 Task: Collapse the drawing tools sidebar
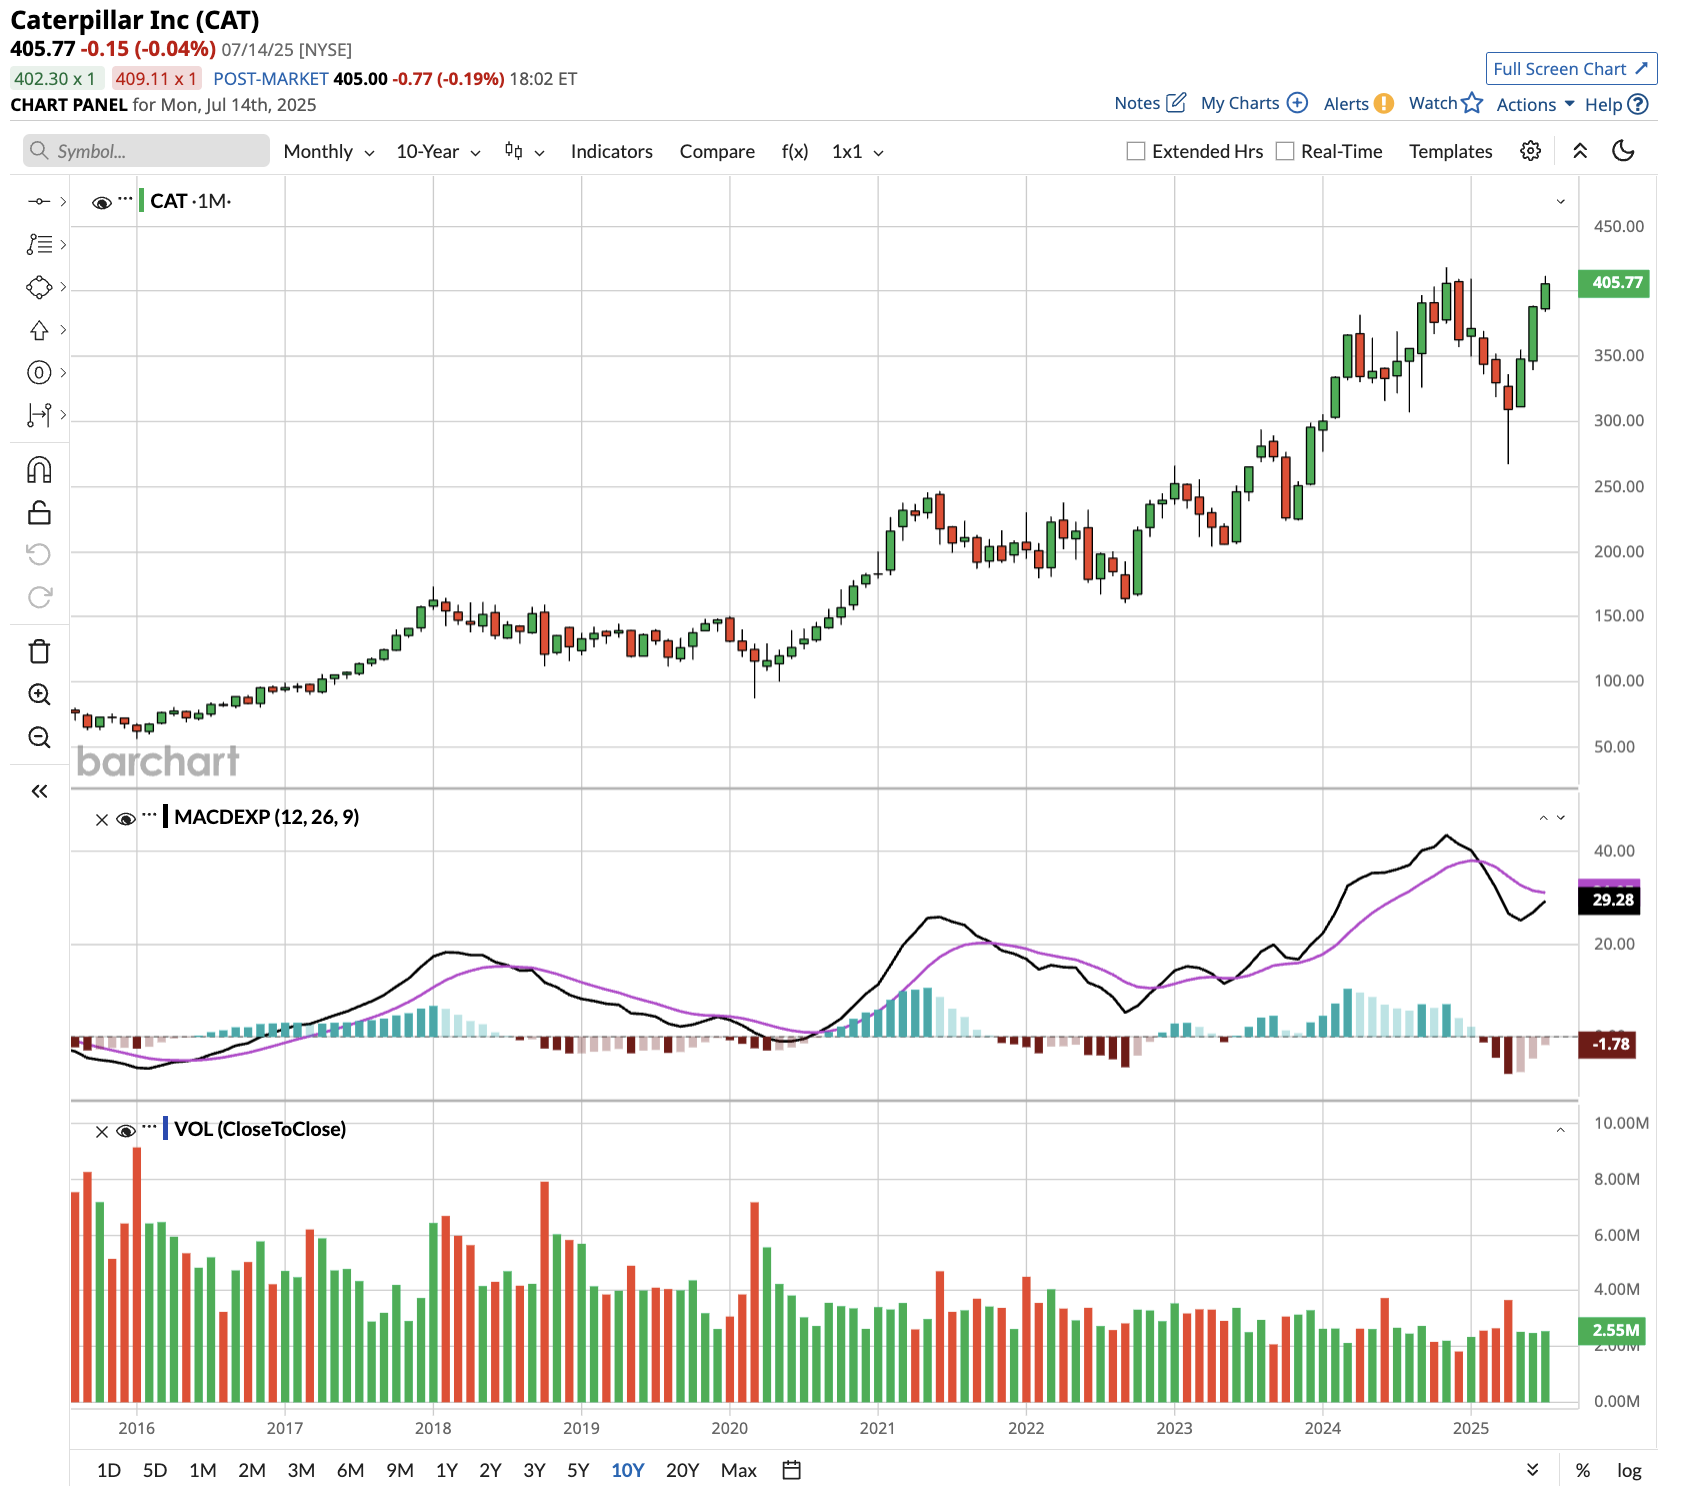point(39,791)
